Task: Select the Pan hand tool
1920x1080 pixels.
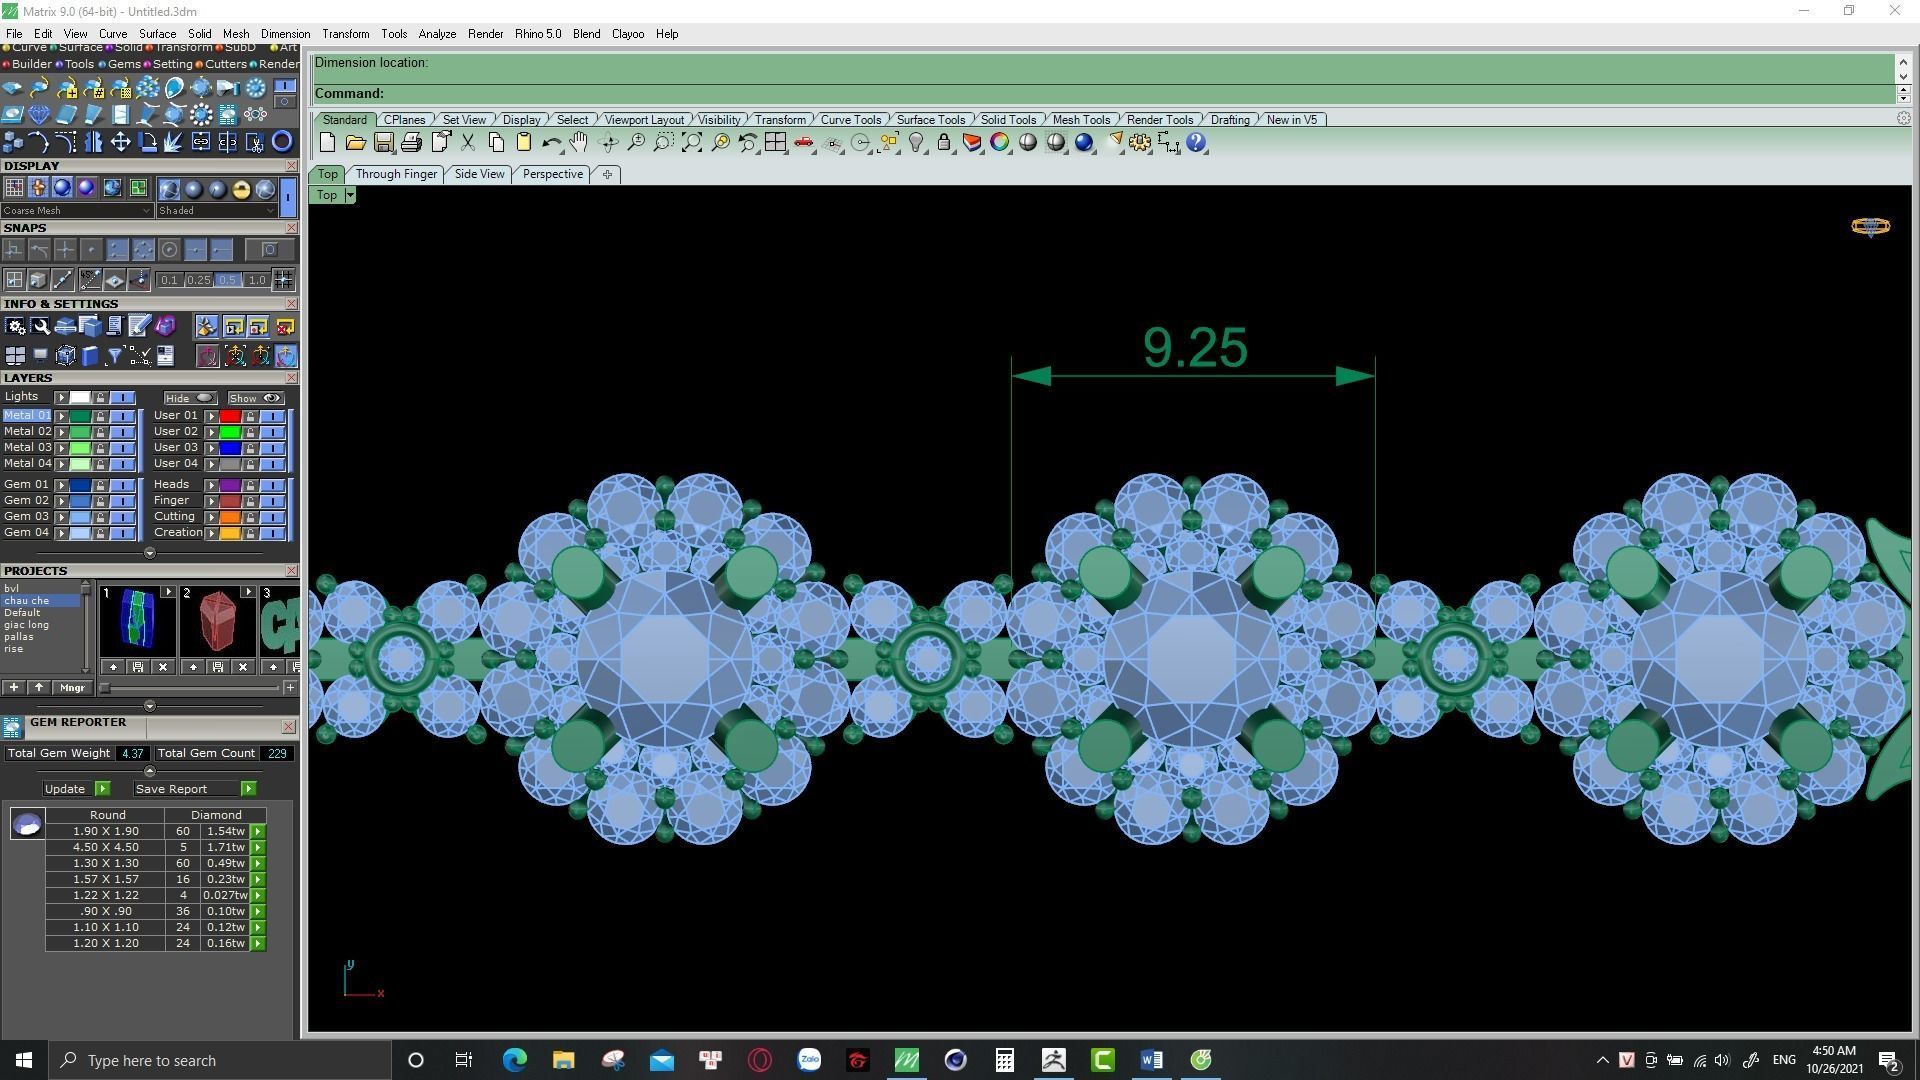Action: (x=579, y=143)
